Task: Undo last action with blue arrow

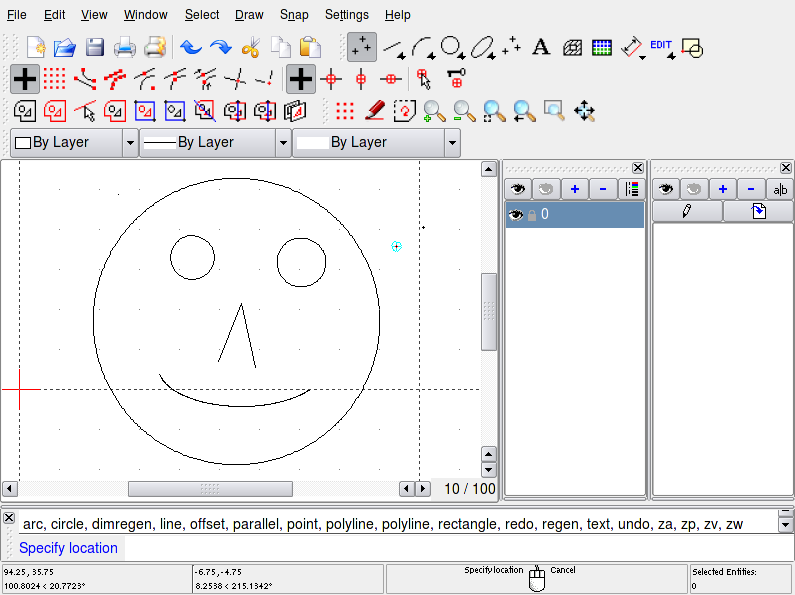Action: 191,48
